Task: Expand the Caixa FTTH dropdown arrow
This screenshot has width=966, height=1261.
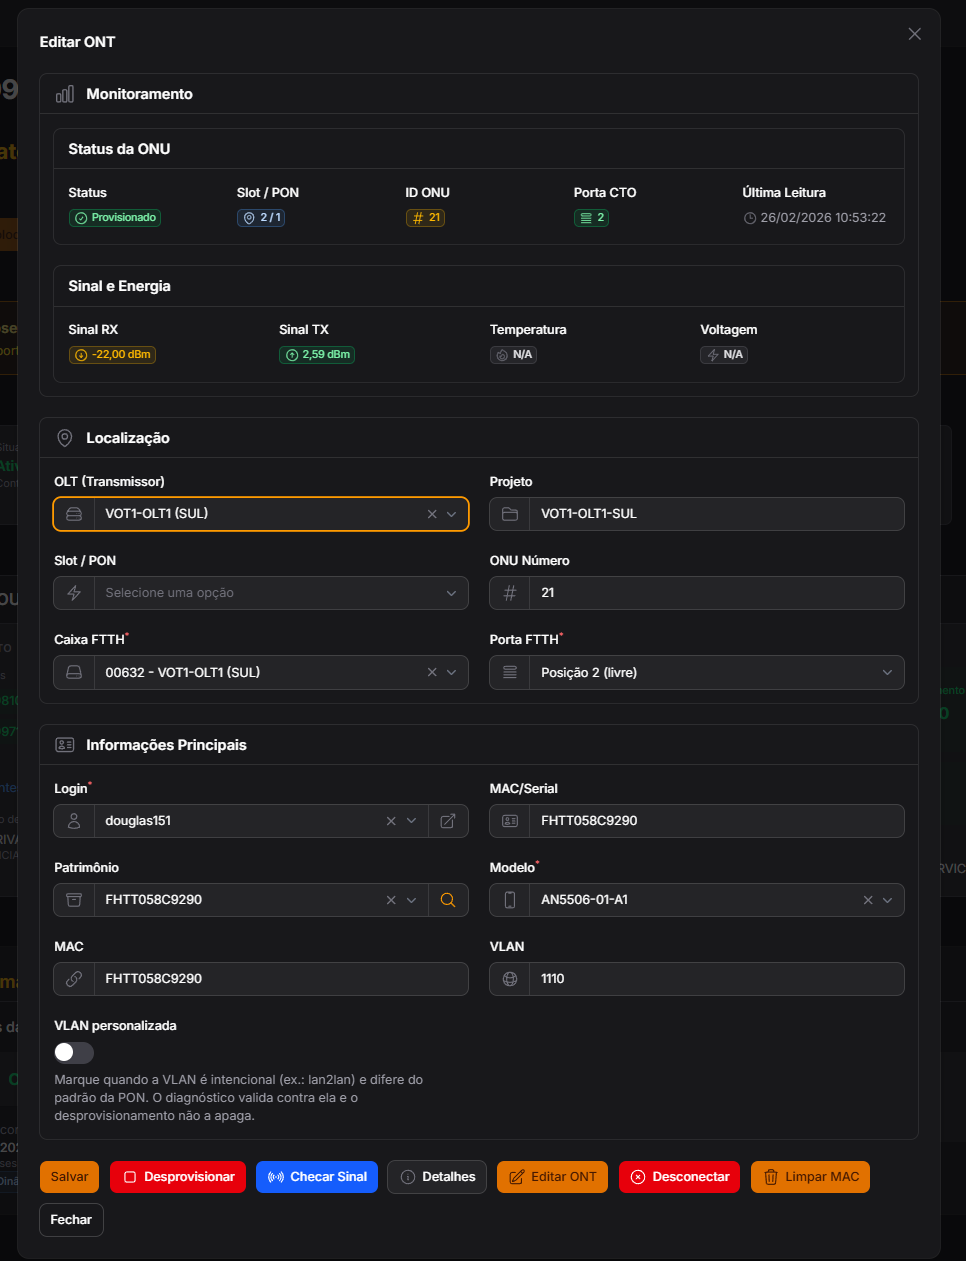Action: [x=452, y=672]
